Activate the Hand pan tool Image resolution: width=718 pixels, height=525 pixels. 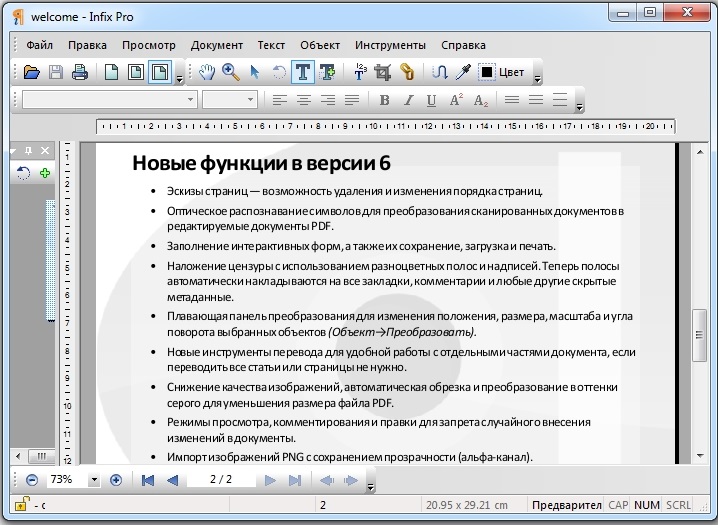(207, 72)
